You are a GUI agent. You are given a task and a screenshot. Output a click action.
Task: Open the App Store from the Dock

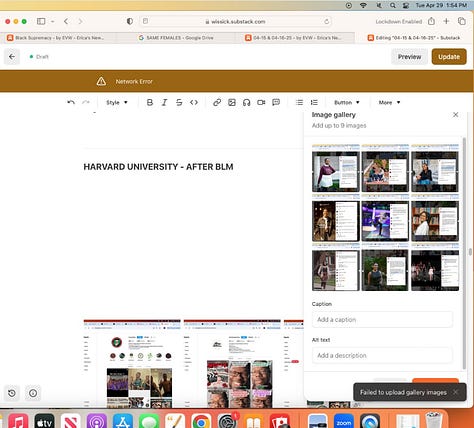[x=123, y=421]
